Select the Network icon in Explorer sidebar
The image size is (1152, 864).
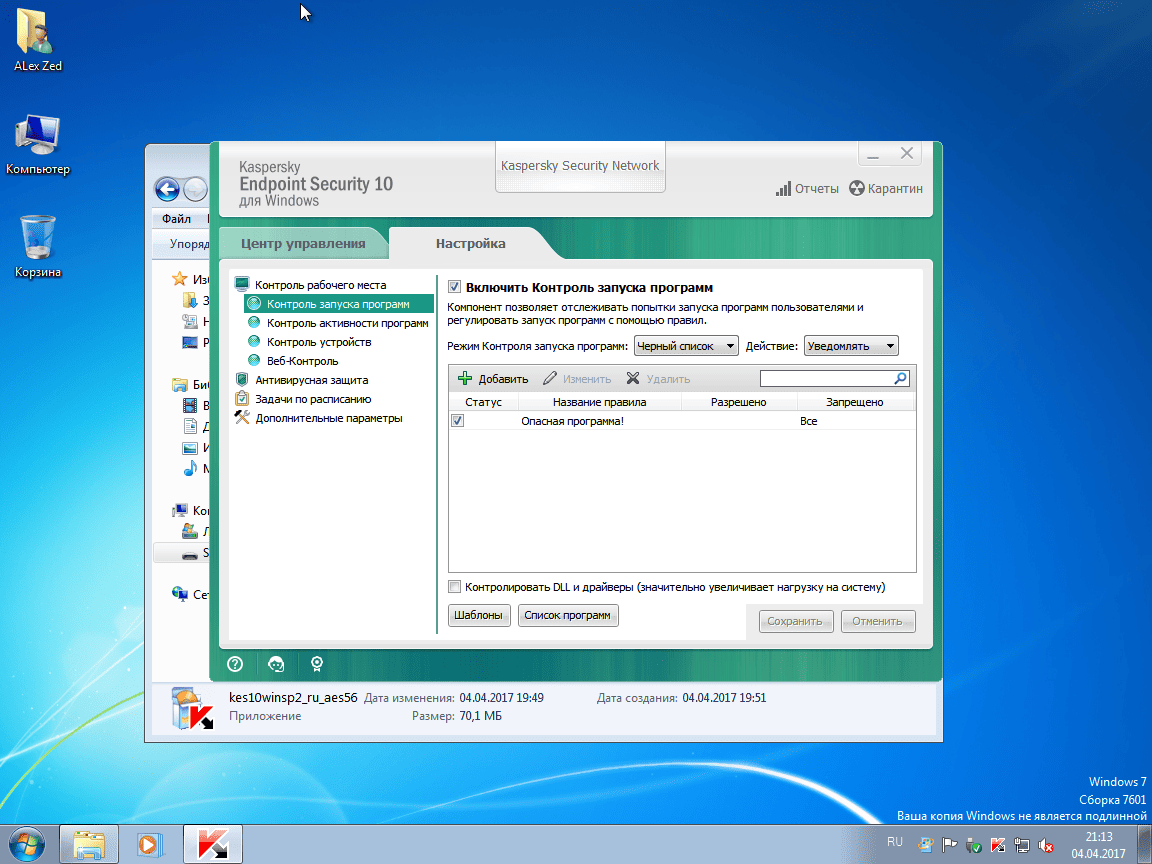179,594
